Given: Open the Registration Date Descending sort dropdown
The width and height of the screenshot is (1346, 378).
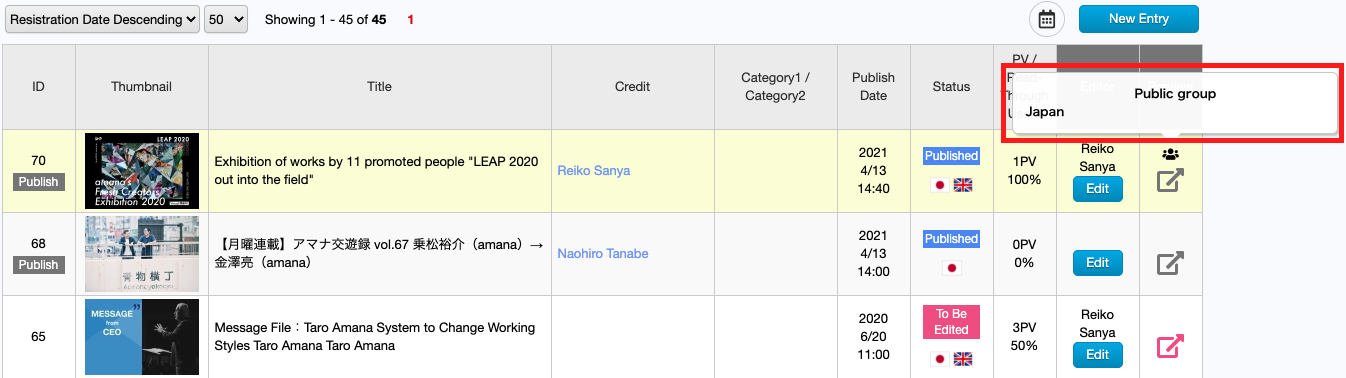Looking at the screenshot, I should tap(102, 20).
